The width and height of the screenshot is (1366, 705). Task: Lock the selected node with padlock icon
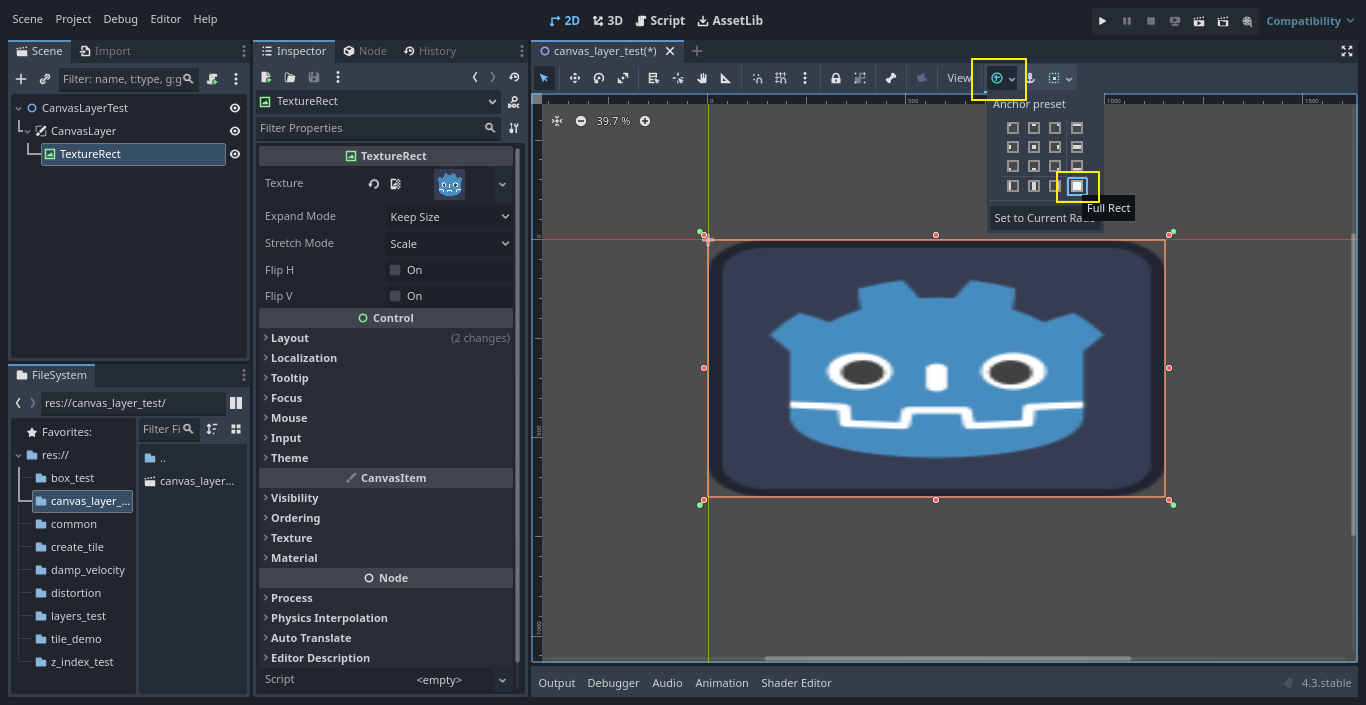(836, 78)
